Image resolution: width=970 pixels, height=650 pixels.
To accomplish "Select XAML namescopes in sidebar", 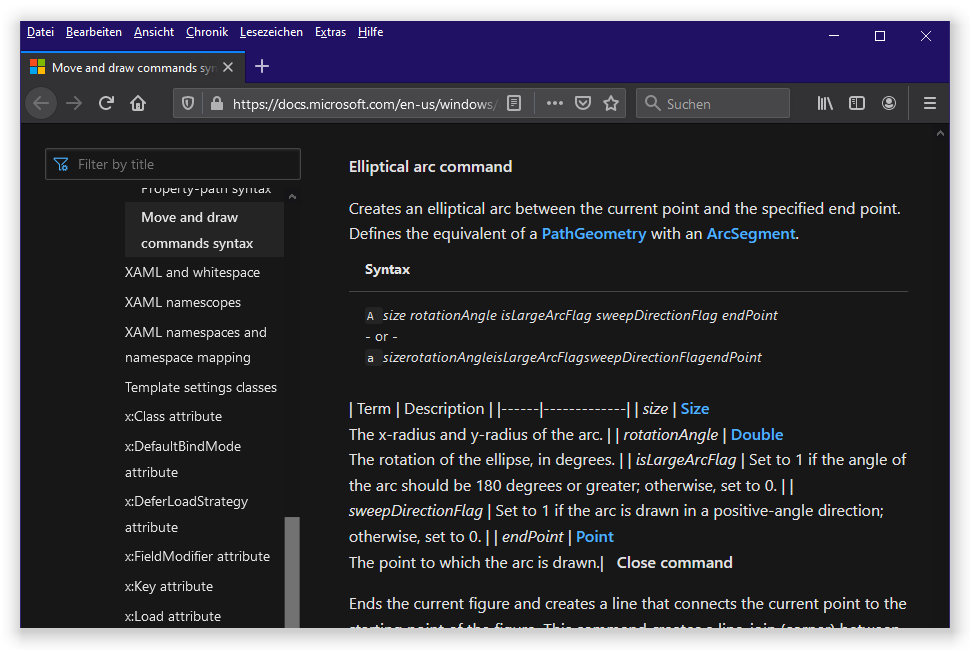I will (x=183, y=302).
